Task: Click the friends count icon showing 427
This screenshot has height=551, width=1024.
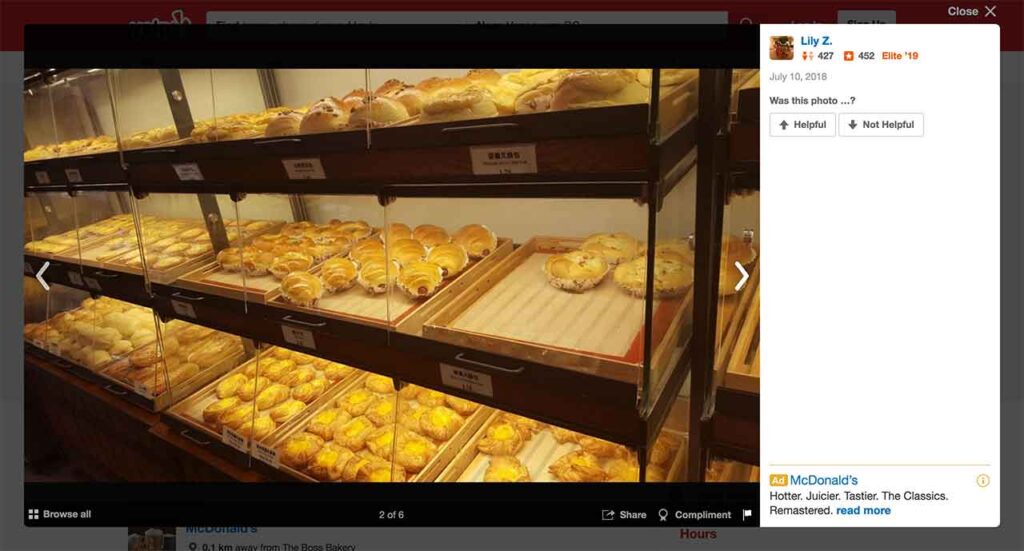Action: pos(808,56)
